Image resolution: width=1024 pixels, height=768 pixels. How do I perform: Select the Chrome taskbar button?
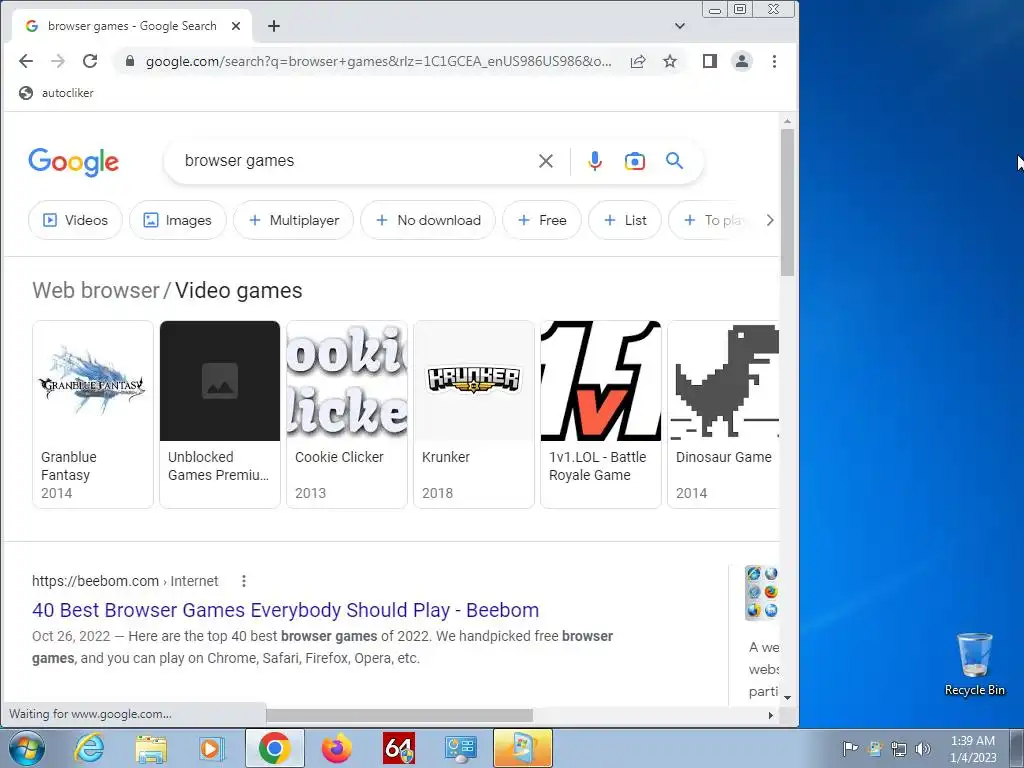coord(274,748)
